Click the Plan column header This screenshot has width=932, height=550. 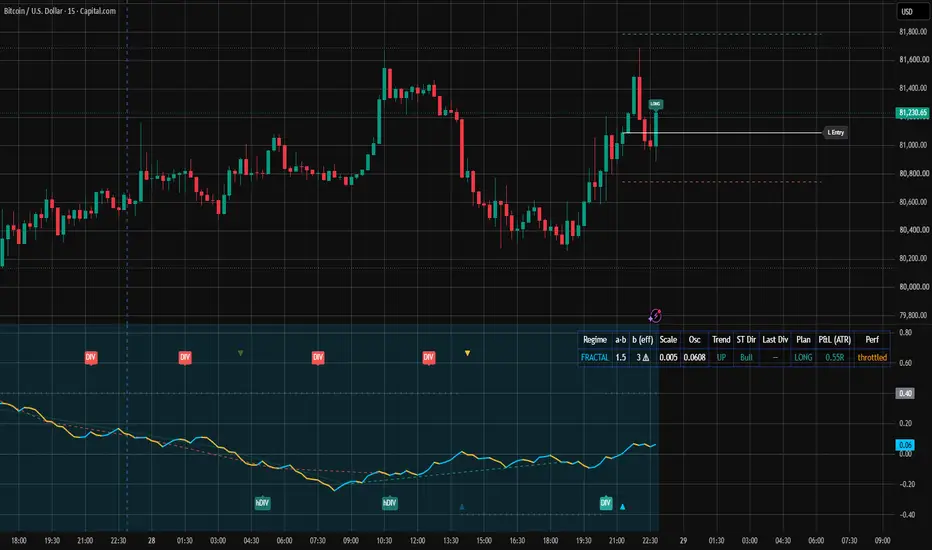(x=803, y=340)
